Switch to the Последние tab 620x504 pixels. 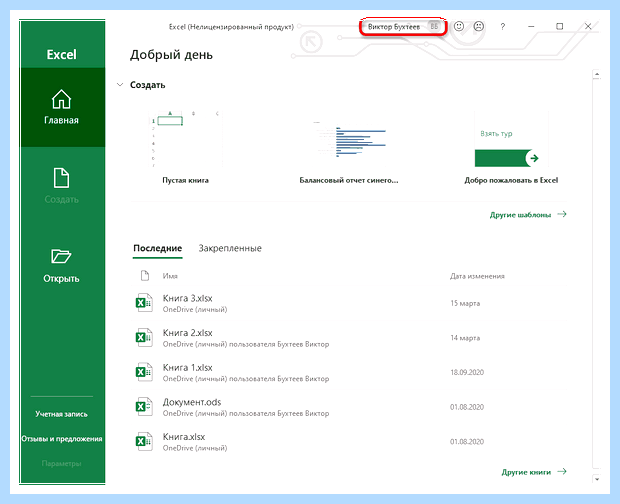tap(157, 248)
